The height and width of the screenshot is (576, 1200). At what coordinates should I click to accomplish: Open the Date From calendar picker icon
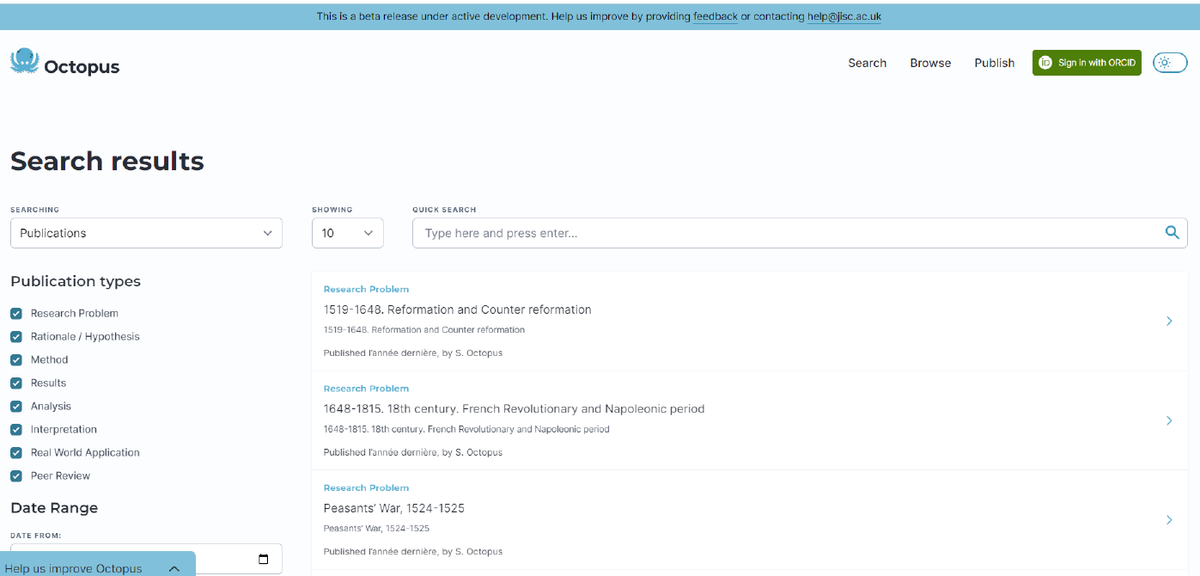263,559
